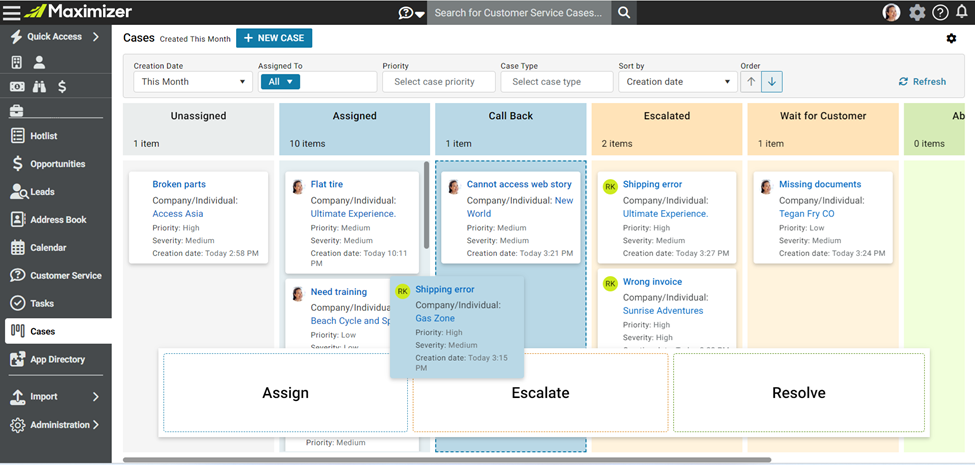Open the user profile avatar

891,12
